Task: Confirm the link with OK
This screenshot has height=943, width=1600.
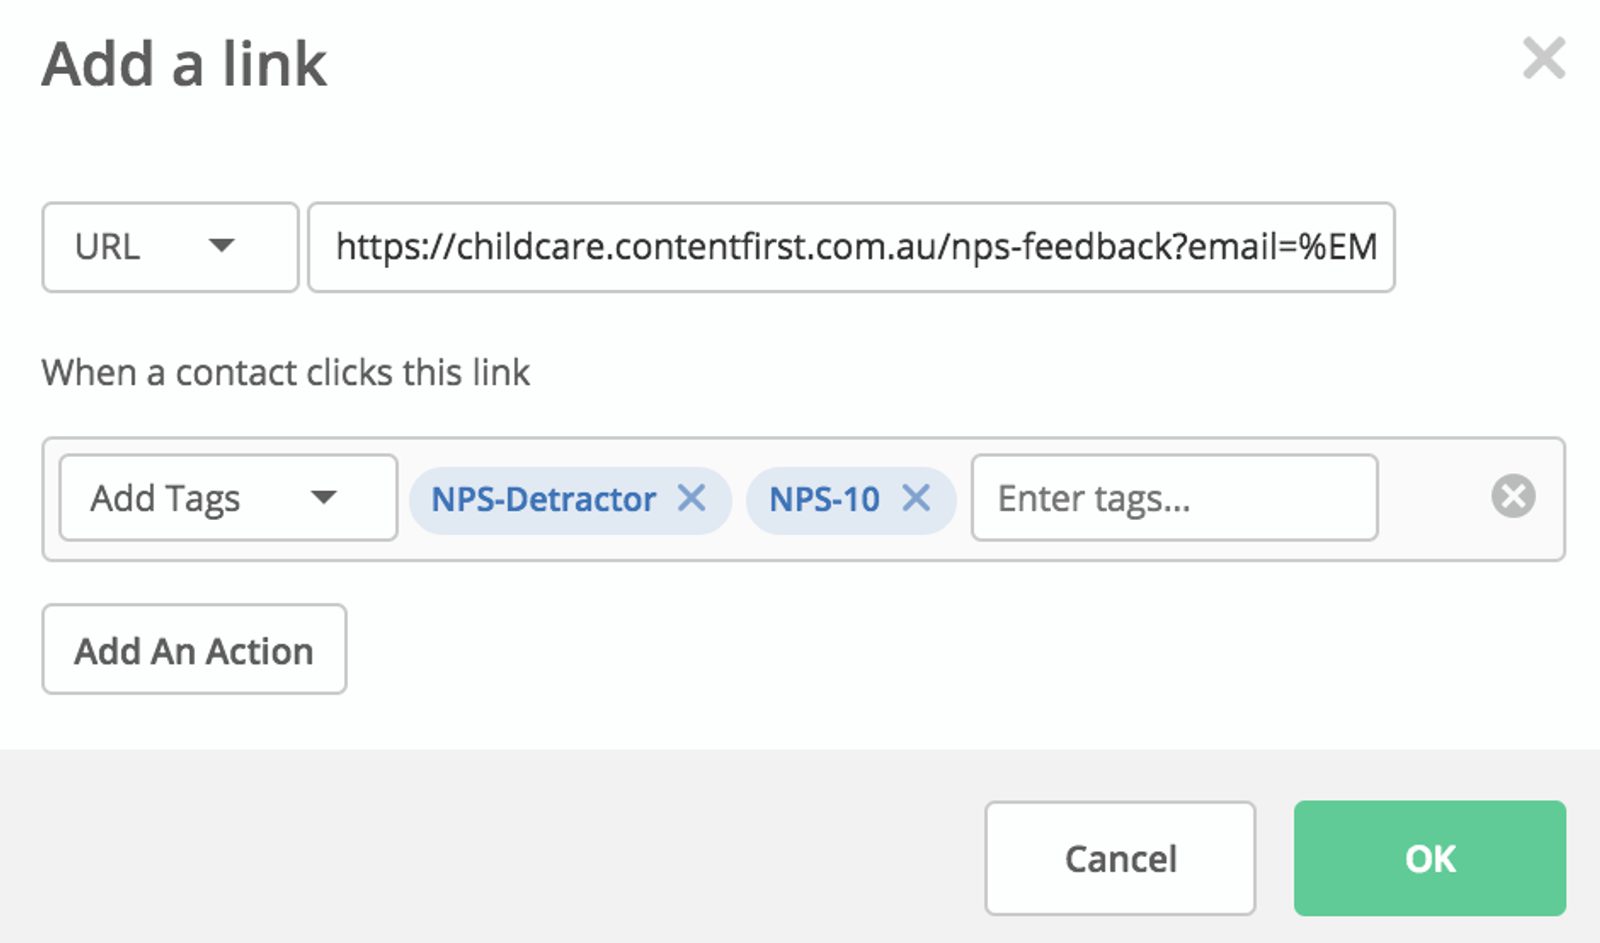Action: 1430,858
